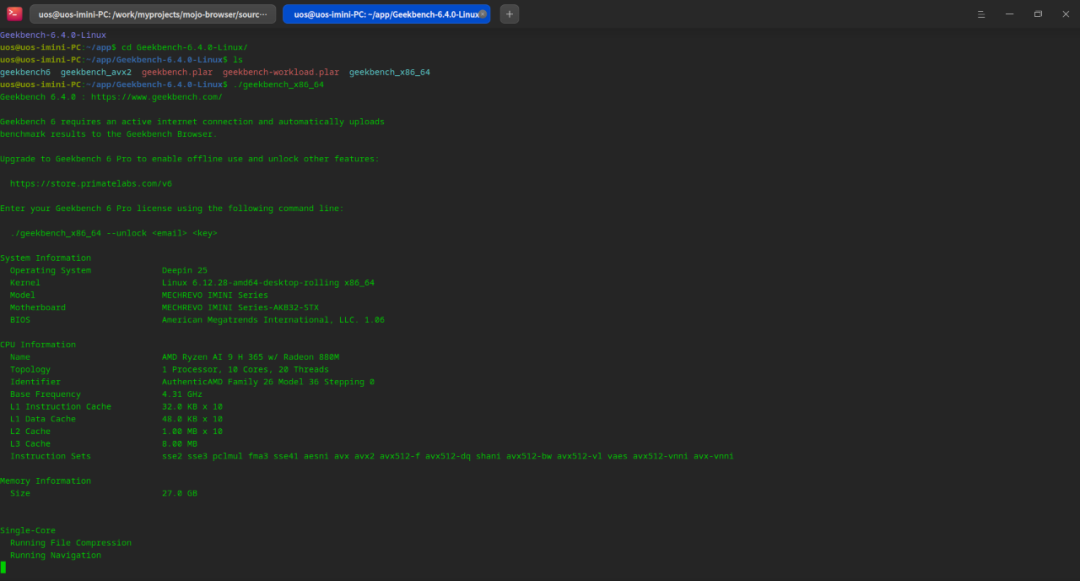Click the 'cd Geekbench-6.4.0-Linux/' command text

(x=185, y=47)
